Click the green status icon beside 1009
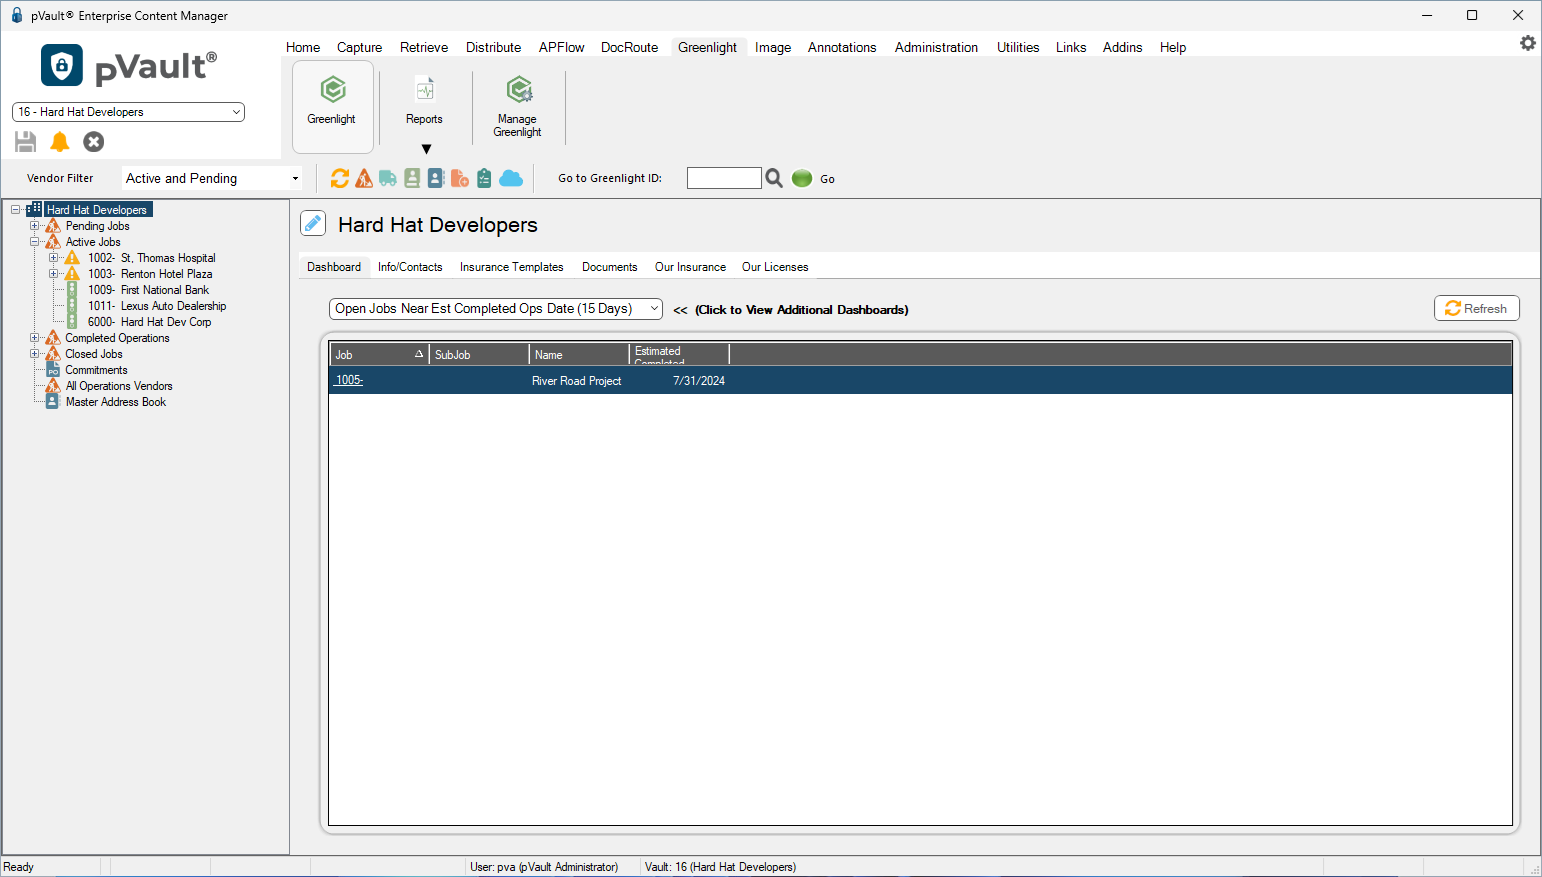 pos(72,290)
